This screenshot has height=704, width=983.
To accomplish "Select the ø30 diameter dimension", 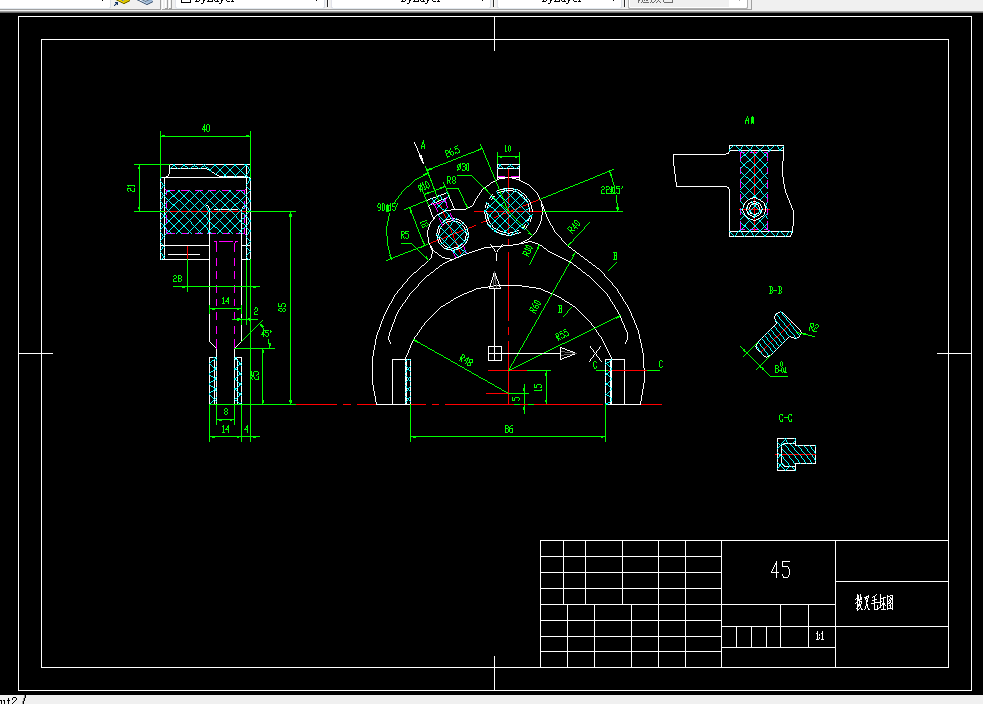I will tap(463, 167).
